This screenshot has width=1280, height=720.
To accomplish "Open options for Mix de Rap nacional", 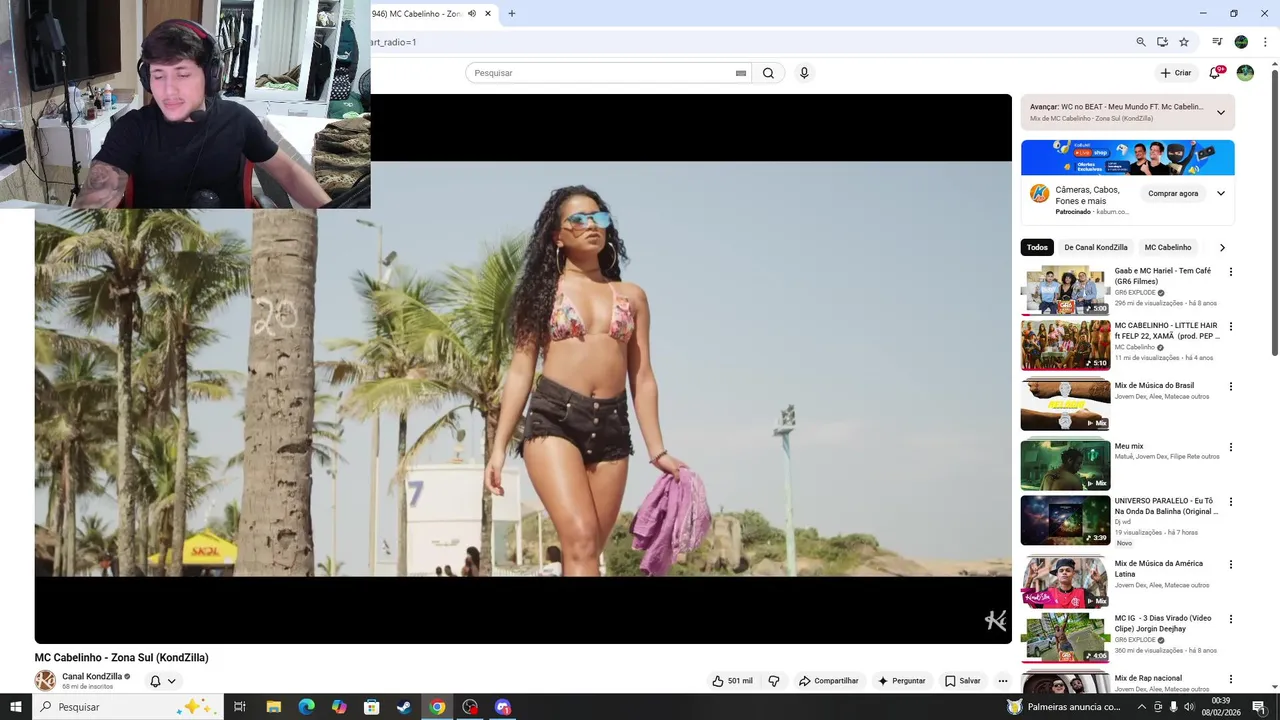I will click(1231, 680).
